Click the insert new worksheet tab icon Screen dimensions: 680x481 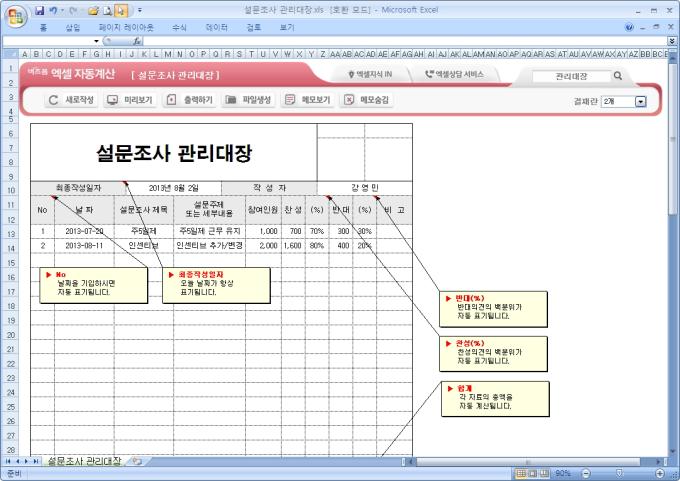coord(137,461)
